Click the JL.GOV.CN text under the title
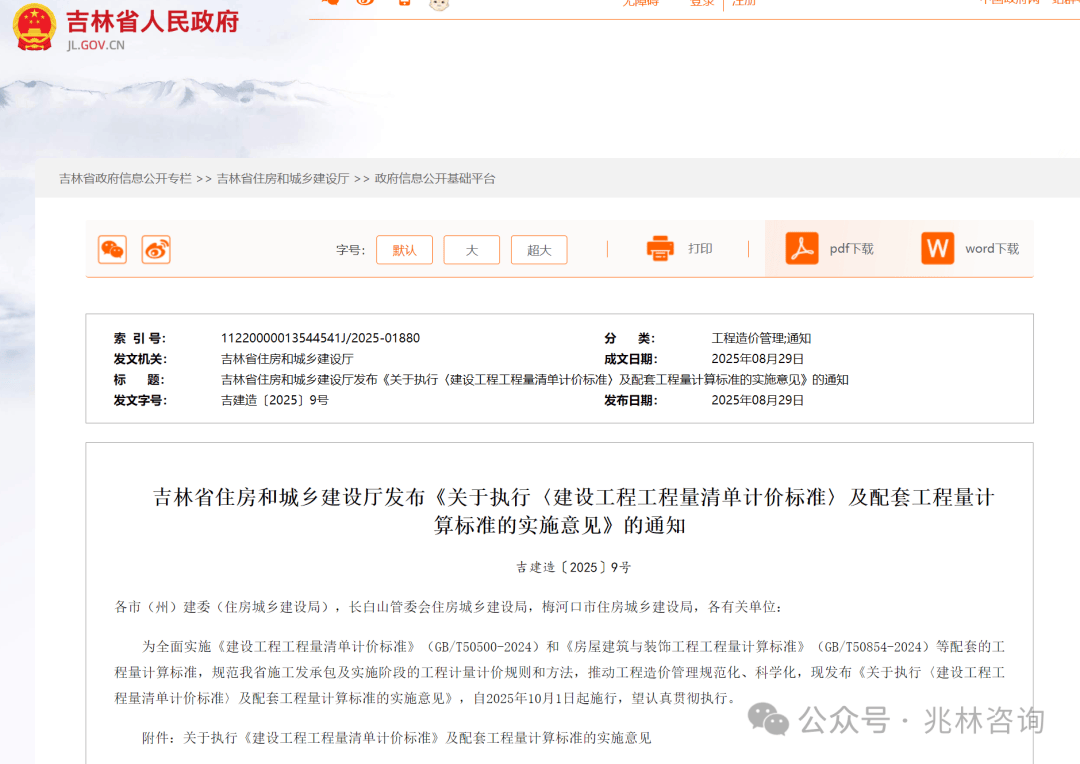The image size is (1080, 764). pos(96,45)
